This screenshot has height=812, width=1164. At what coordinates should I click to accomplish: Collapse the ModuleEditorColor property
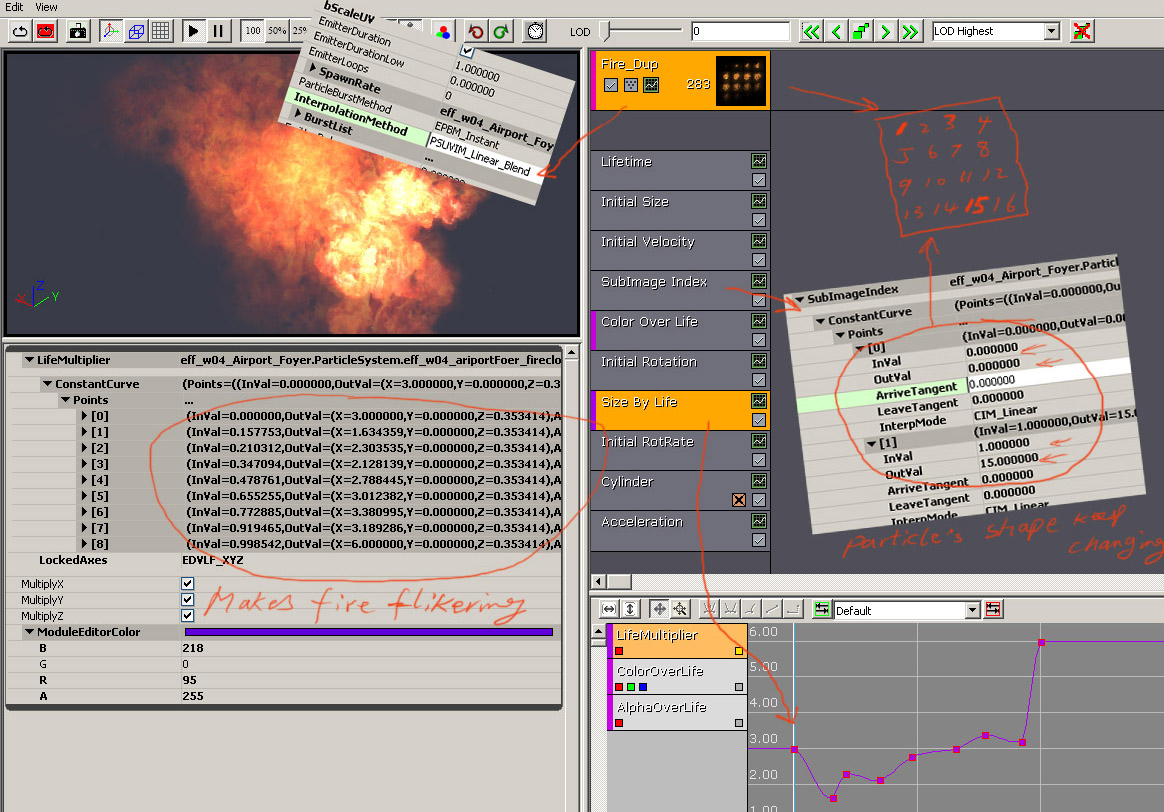29,632
